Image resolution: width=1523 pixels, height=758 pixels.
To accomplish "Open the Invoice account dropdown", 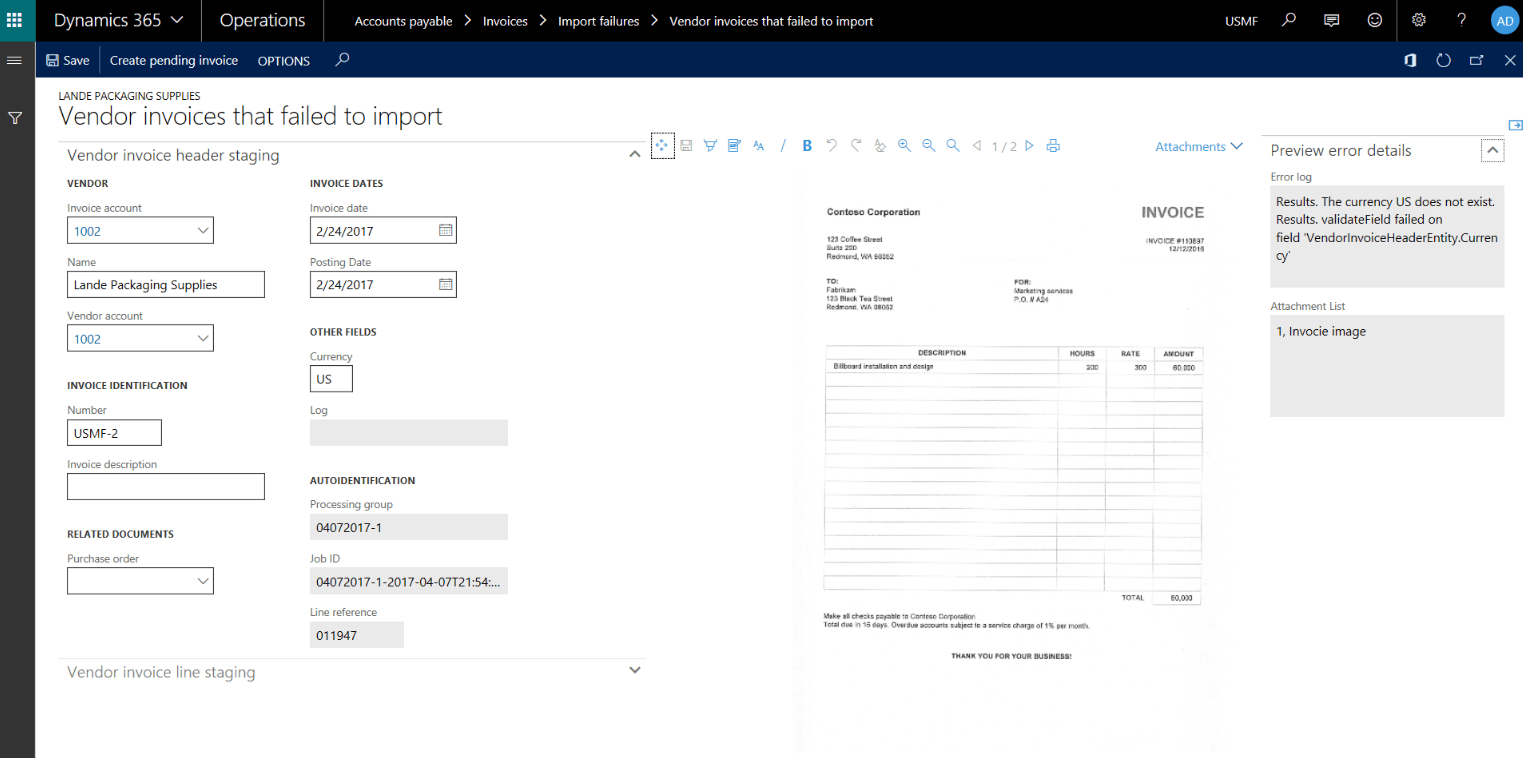I will (x=203, y=230).
